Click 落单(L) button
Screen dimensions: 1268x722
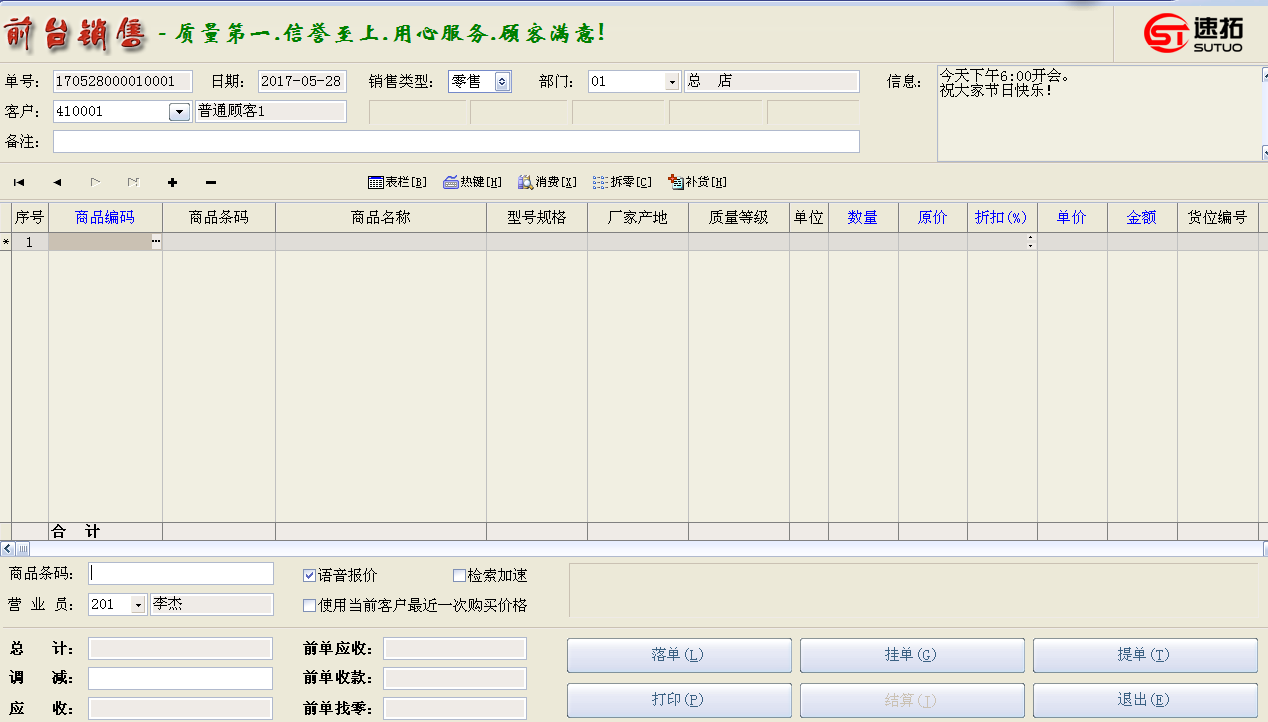coord(679,655)
